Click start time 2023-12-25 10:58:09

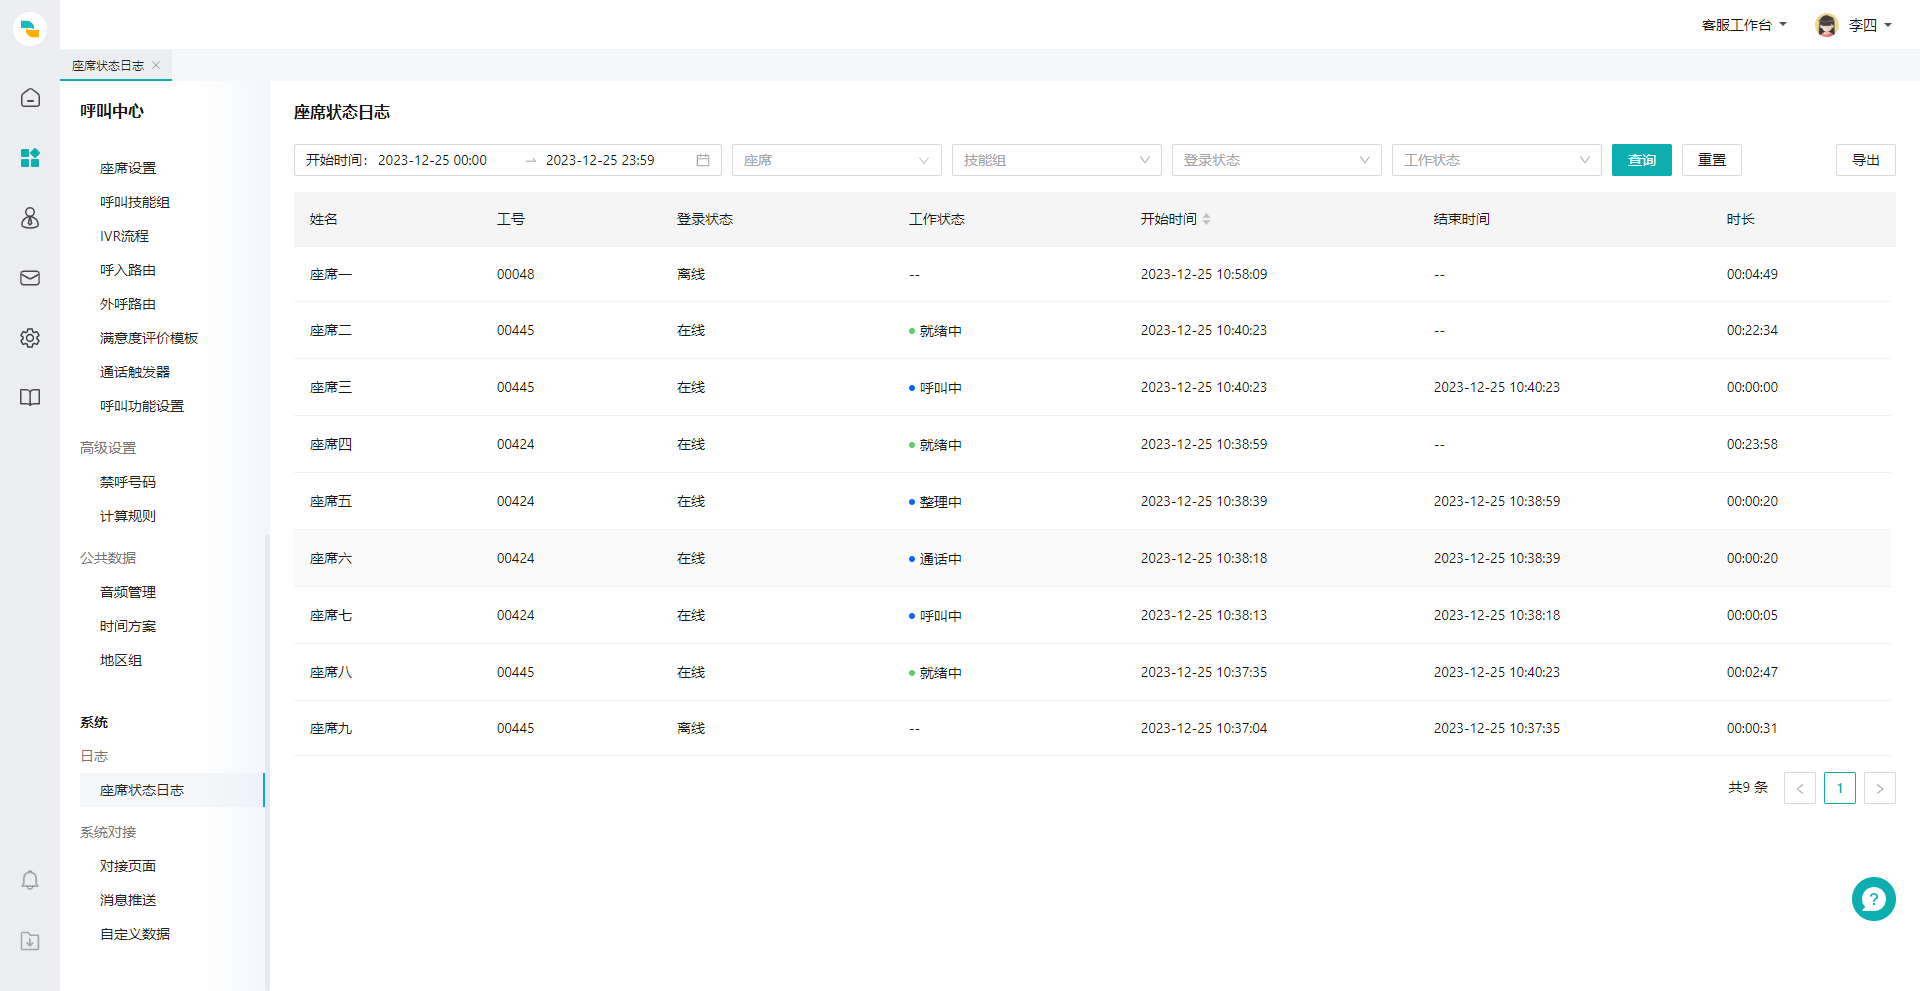pos(1204,274)
